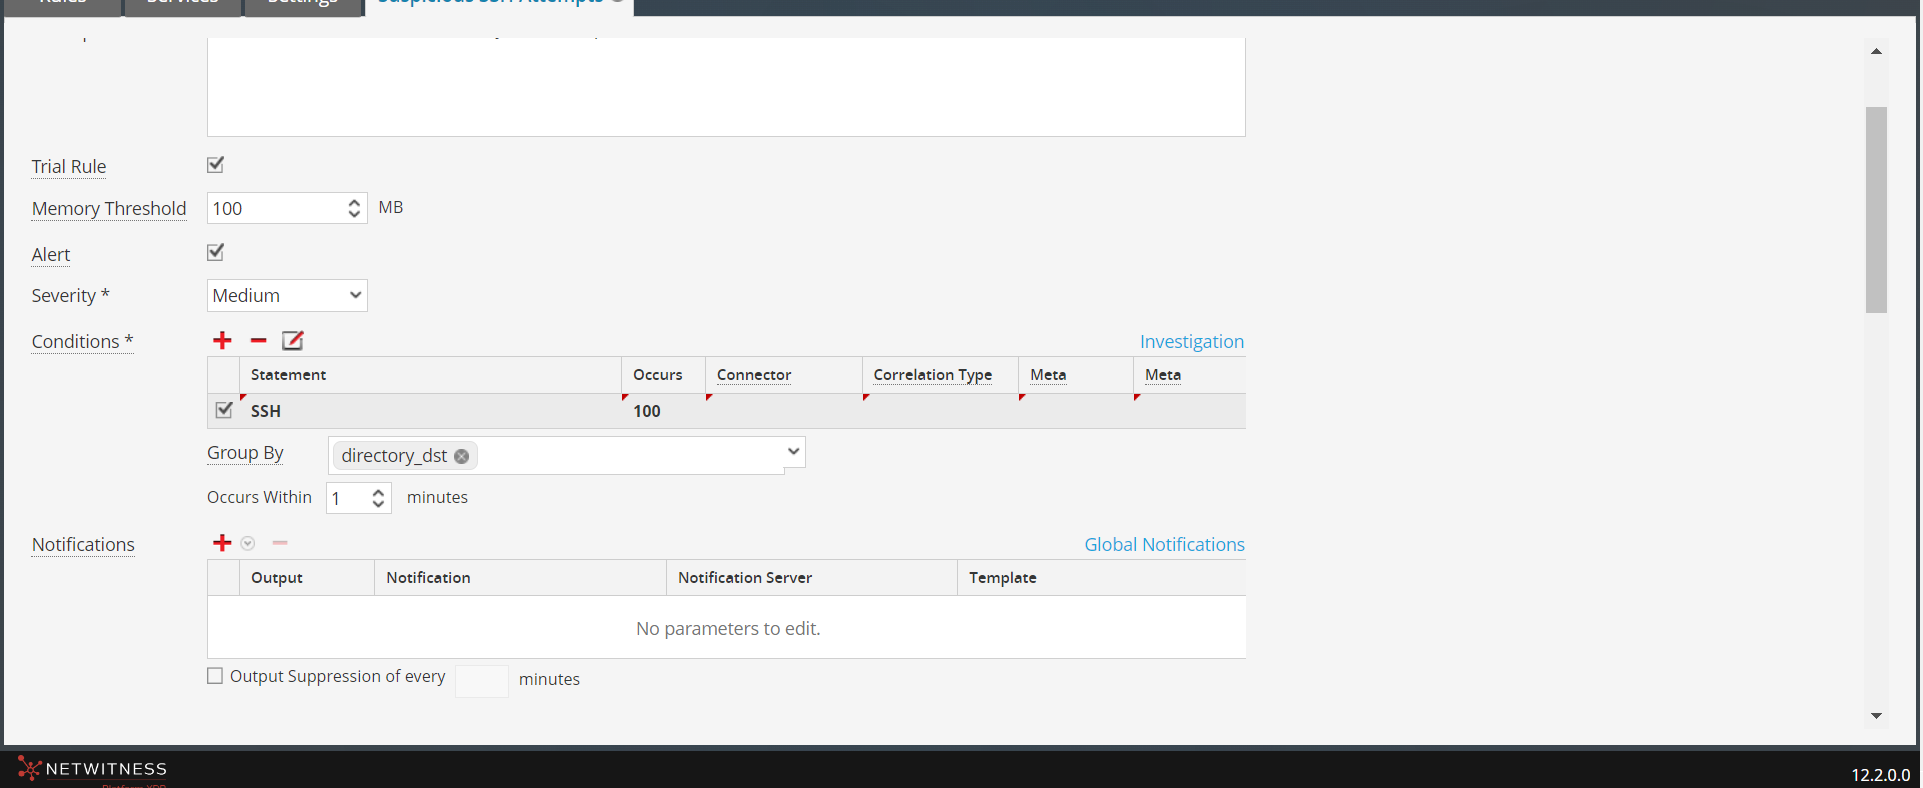Click the Occurs value 100 cell

[x=663, y=411]
